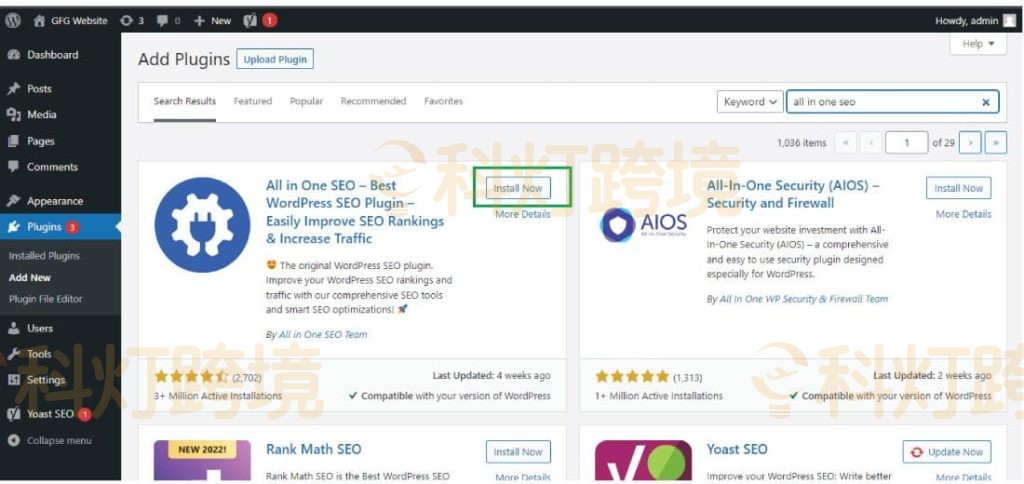Viewport: 1024px width, 484px height.
Task: Click the WordPress logo in admin bar
Action: pyautogui.click(x=13, y=20)
